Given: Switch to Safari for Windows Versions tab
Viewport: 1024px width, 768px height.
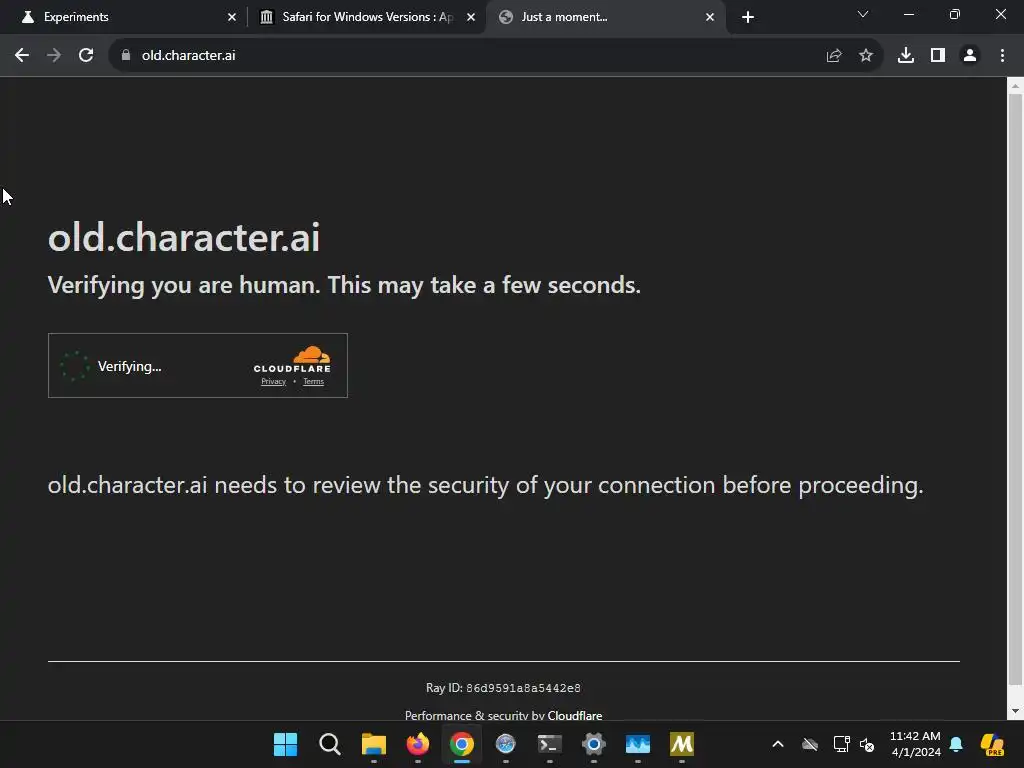Looking at the screenshot, I should tap(367, 17).
